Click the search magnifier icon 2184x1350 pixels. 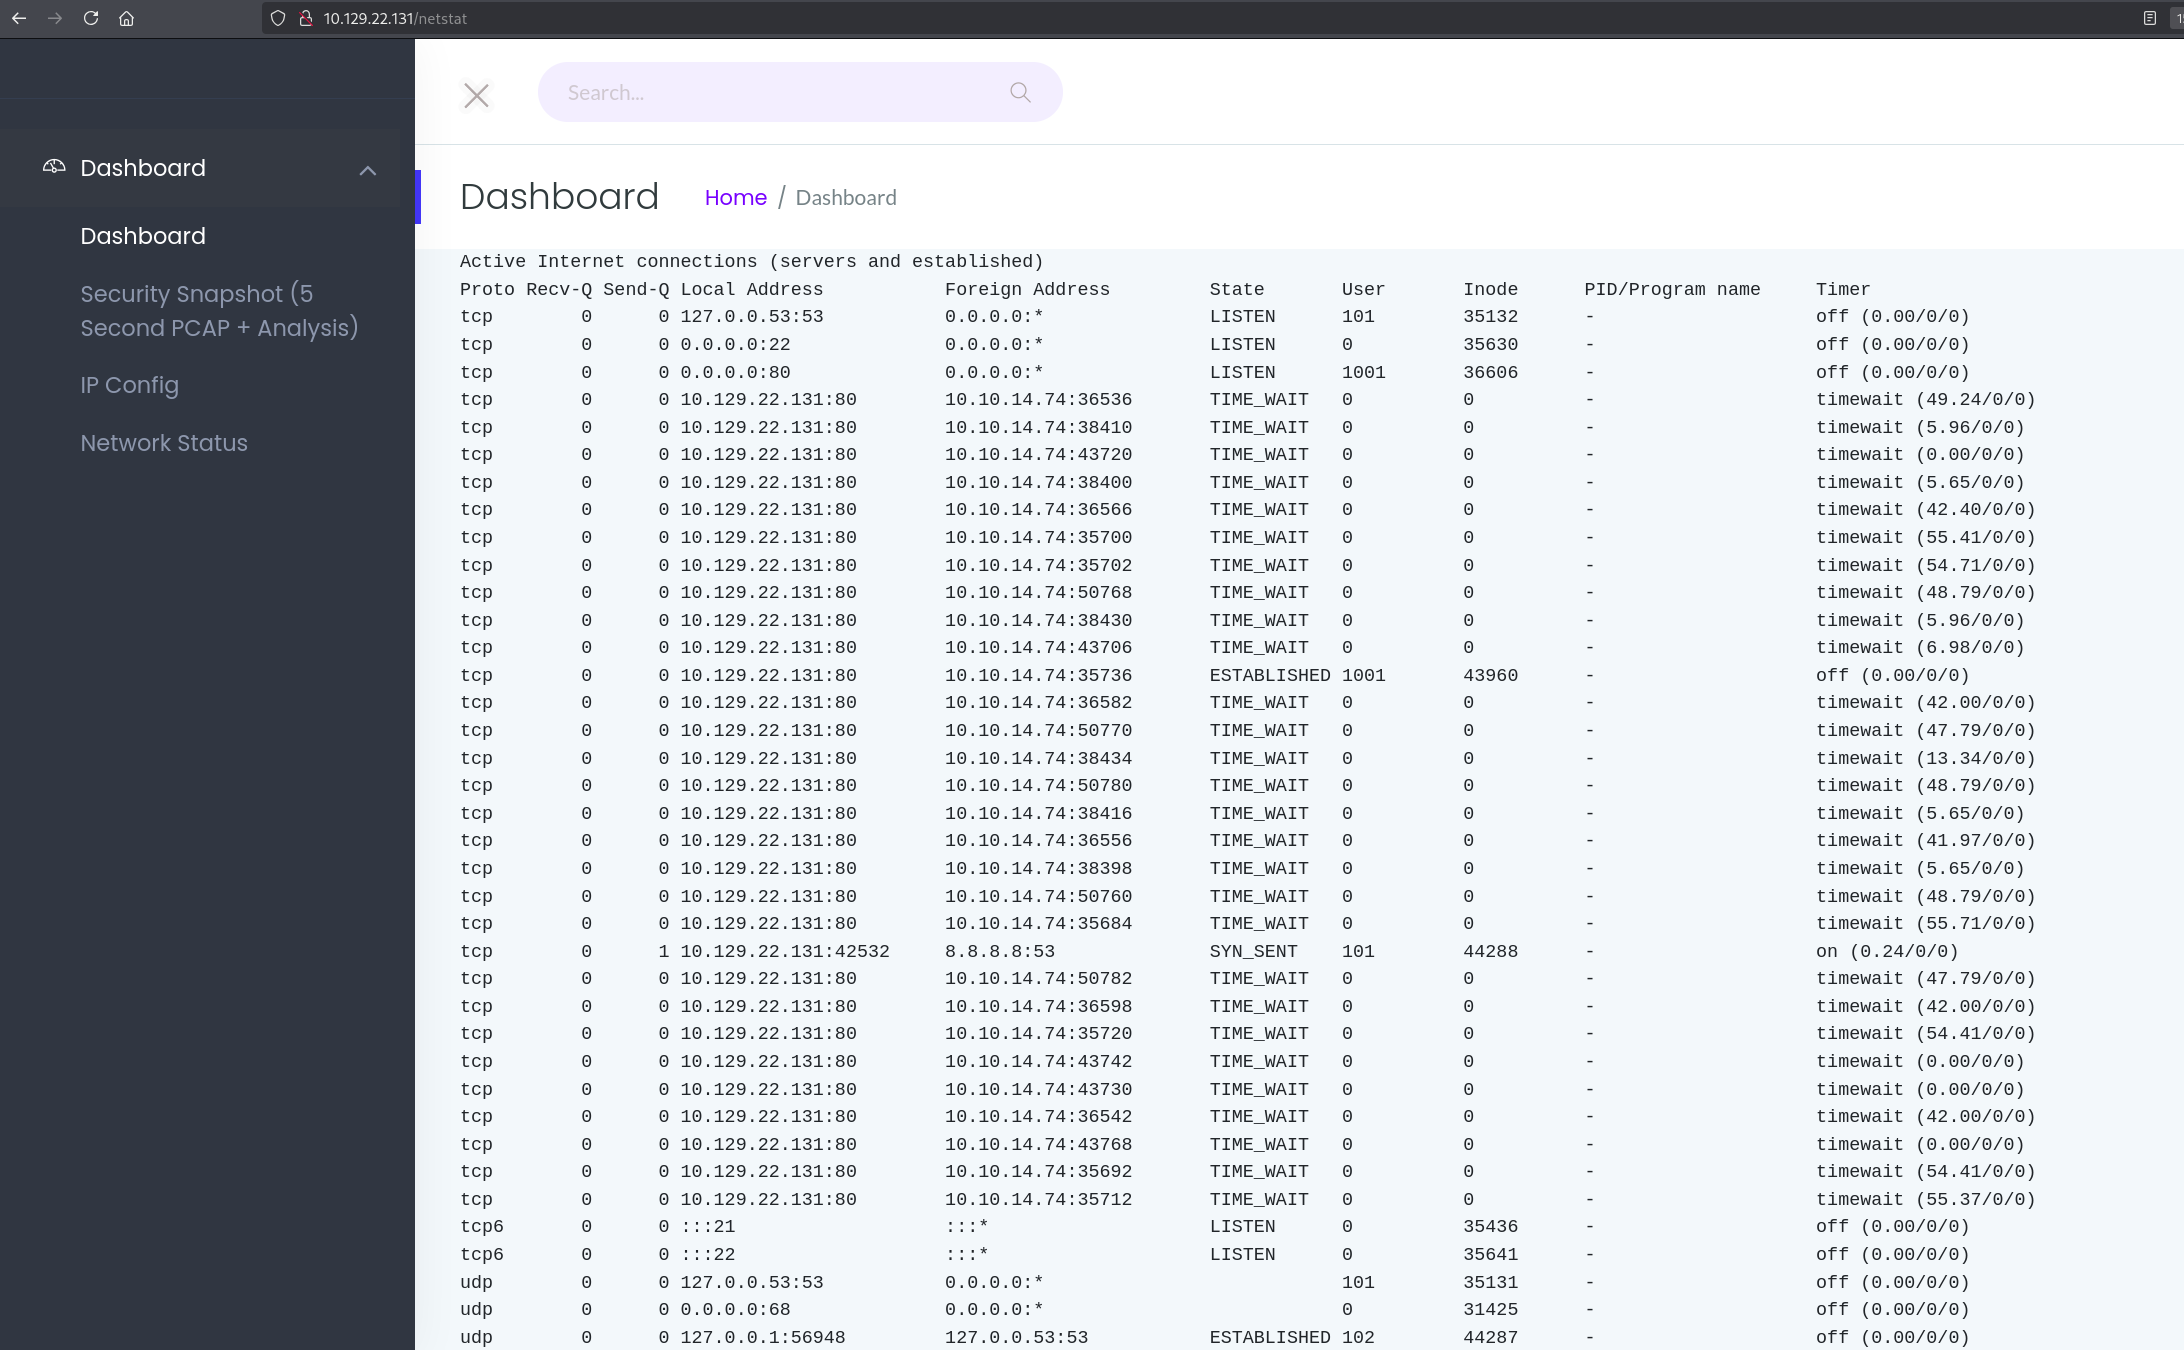pos(1020,92)
